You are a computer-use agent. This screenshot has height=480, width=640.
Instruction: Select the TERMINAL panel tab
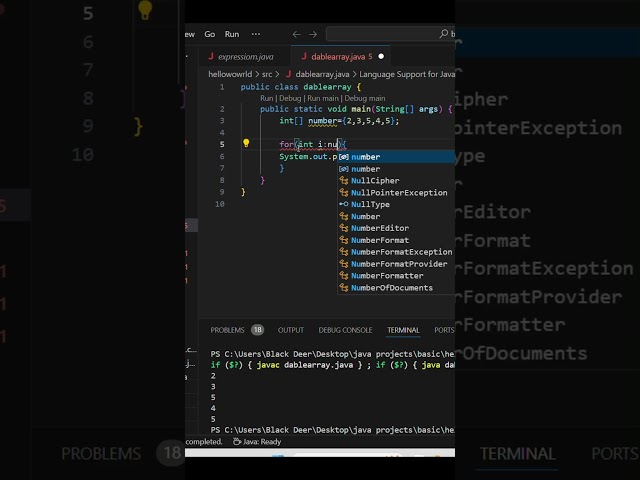click(403, 330)
